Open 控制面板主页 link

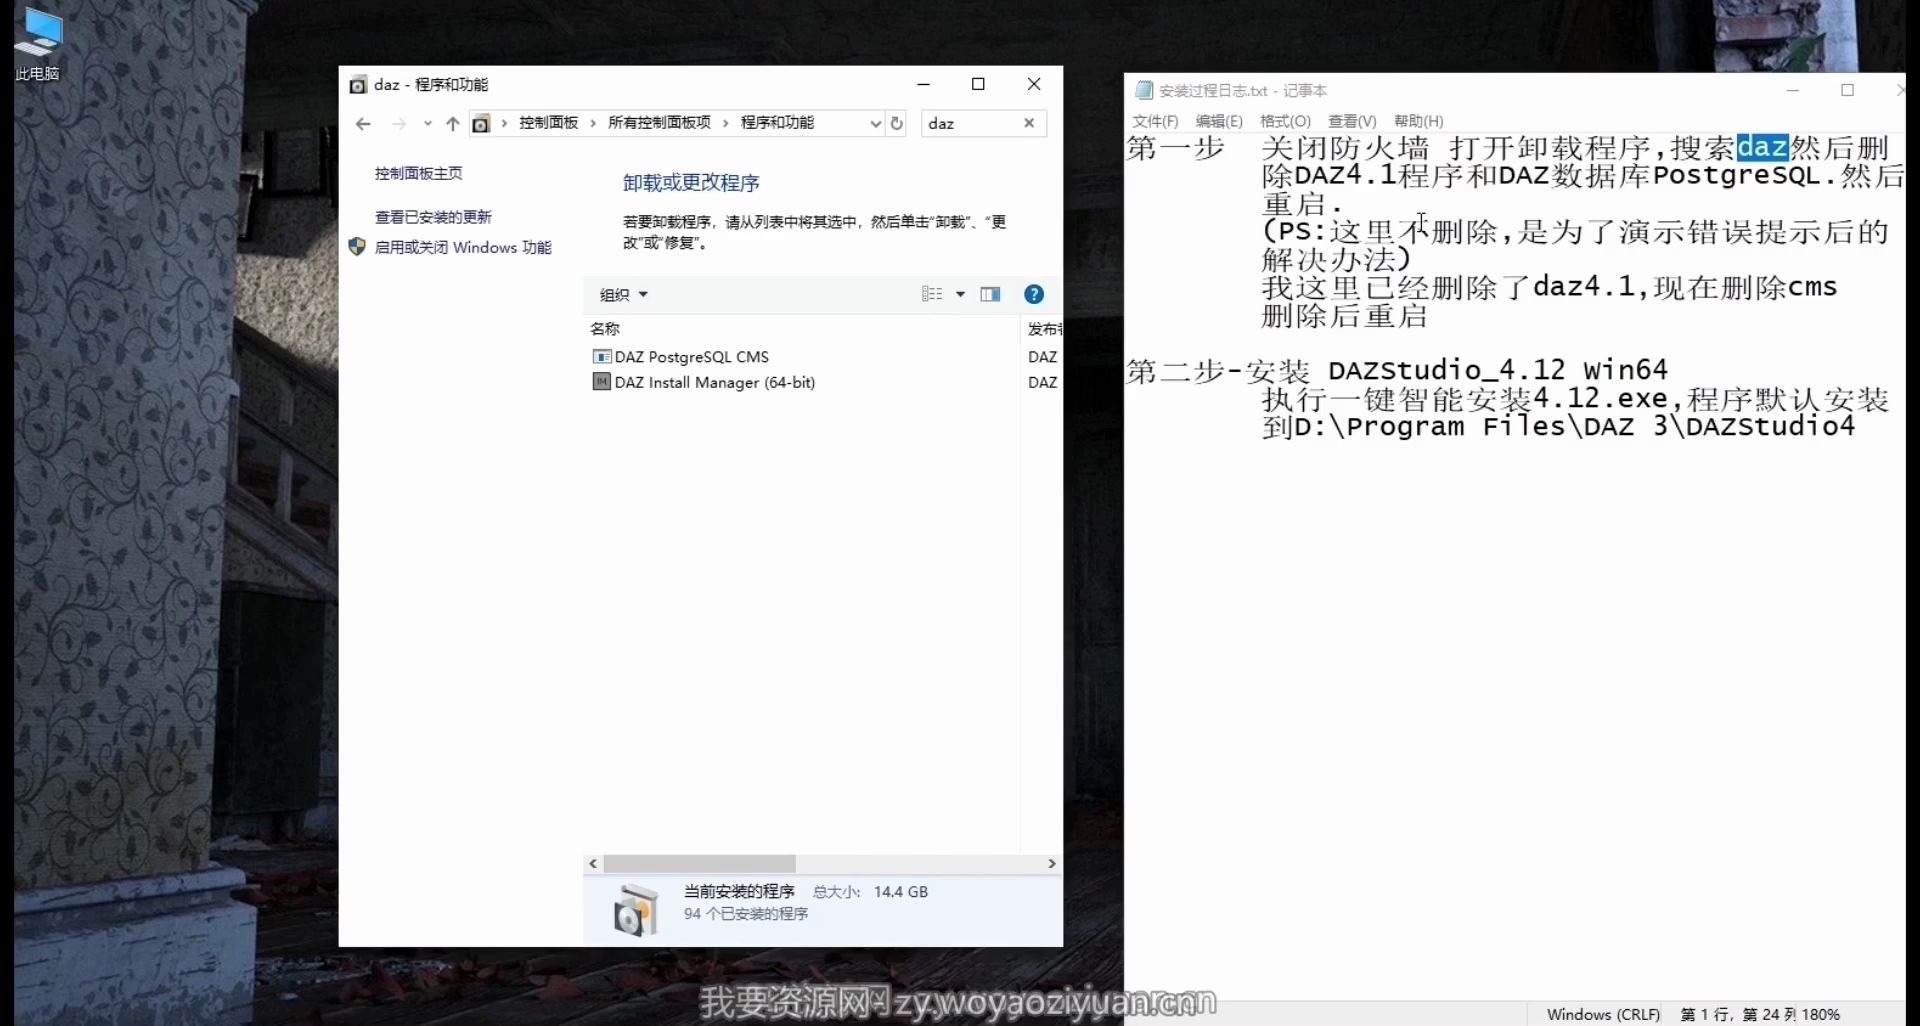(x=418, y=173)
